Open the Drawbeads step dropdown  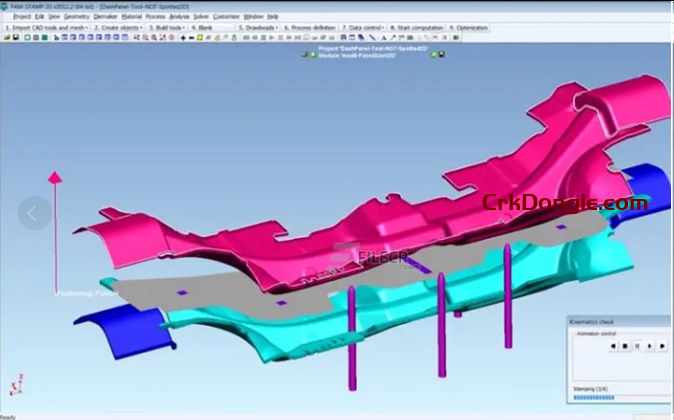point(276,28)
